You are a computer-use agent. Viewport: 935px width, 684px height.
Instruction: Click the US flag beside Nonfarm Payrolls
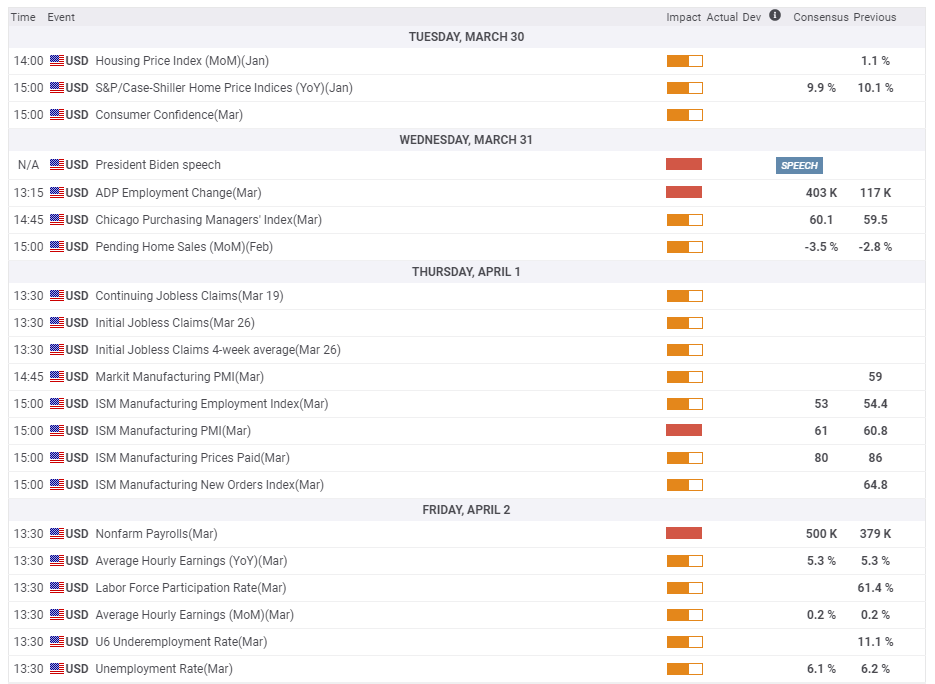pos(57,534)
